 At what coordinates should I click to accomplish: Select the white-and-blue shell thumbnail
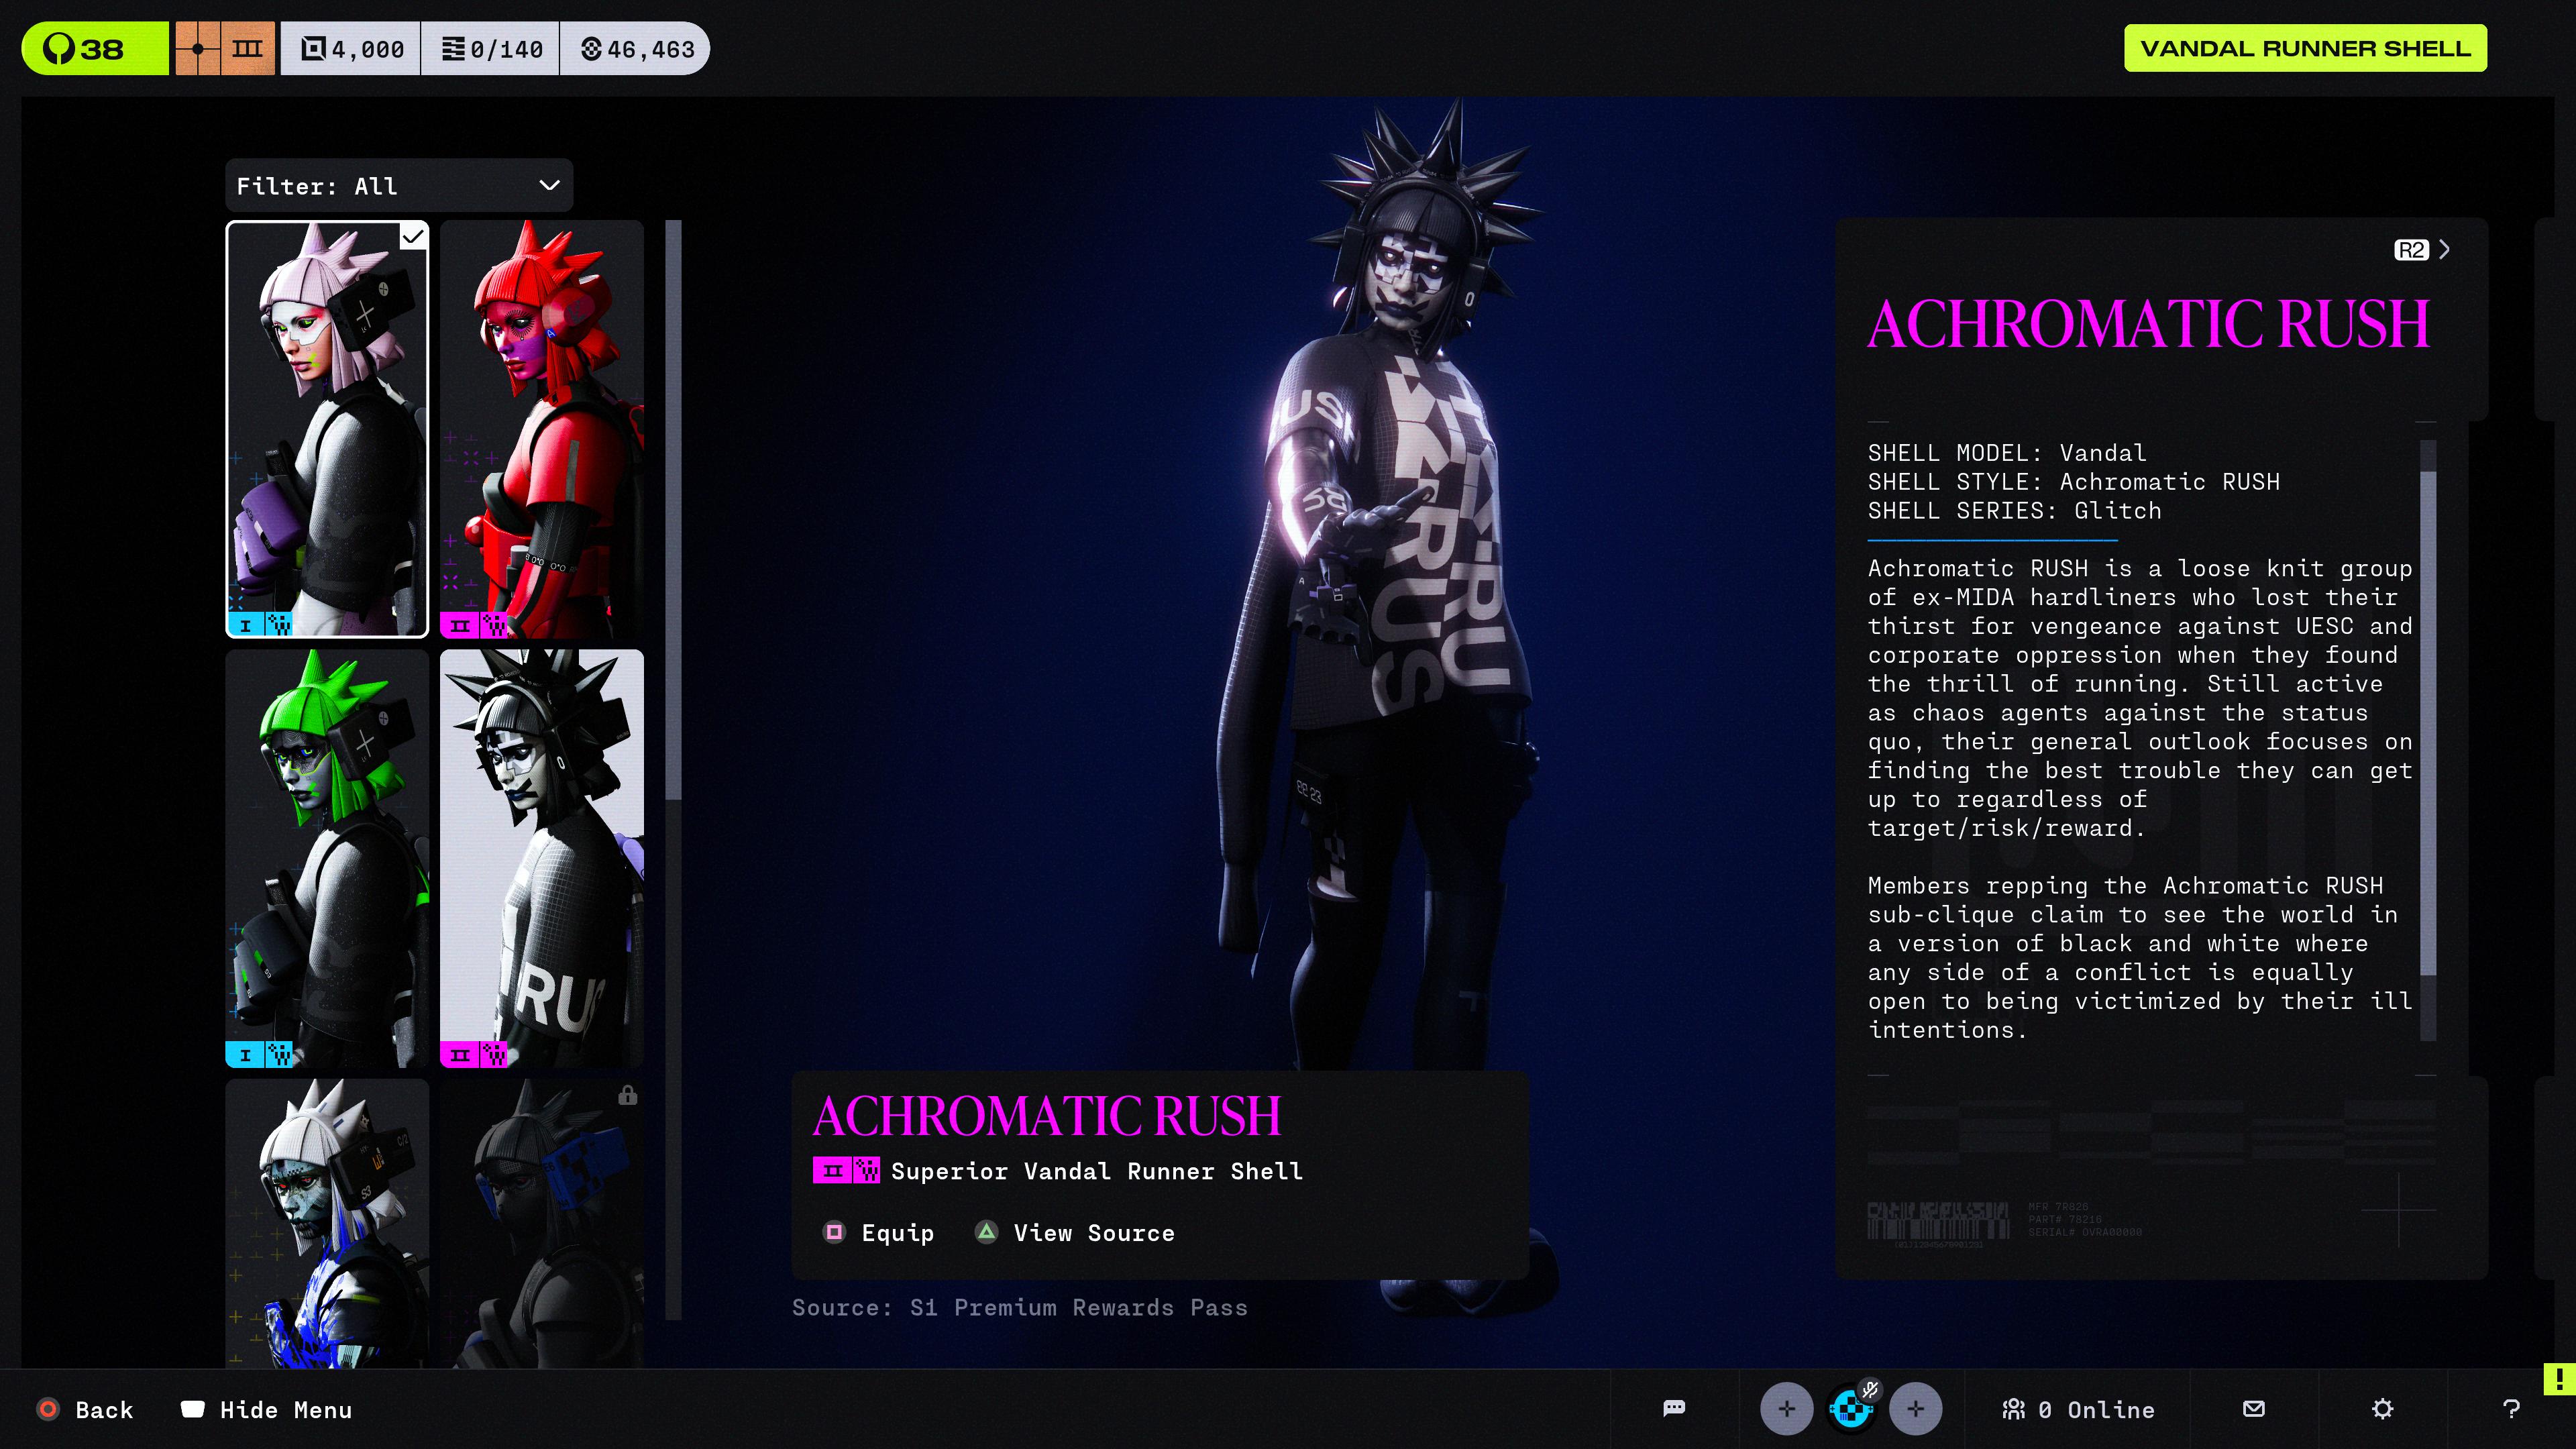(x=327, y=1222)
